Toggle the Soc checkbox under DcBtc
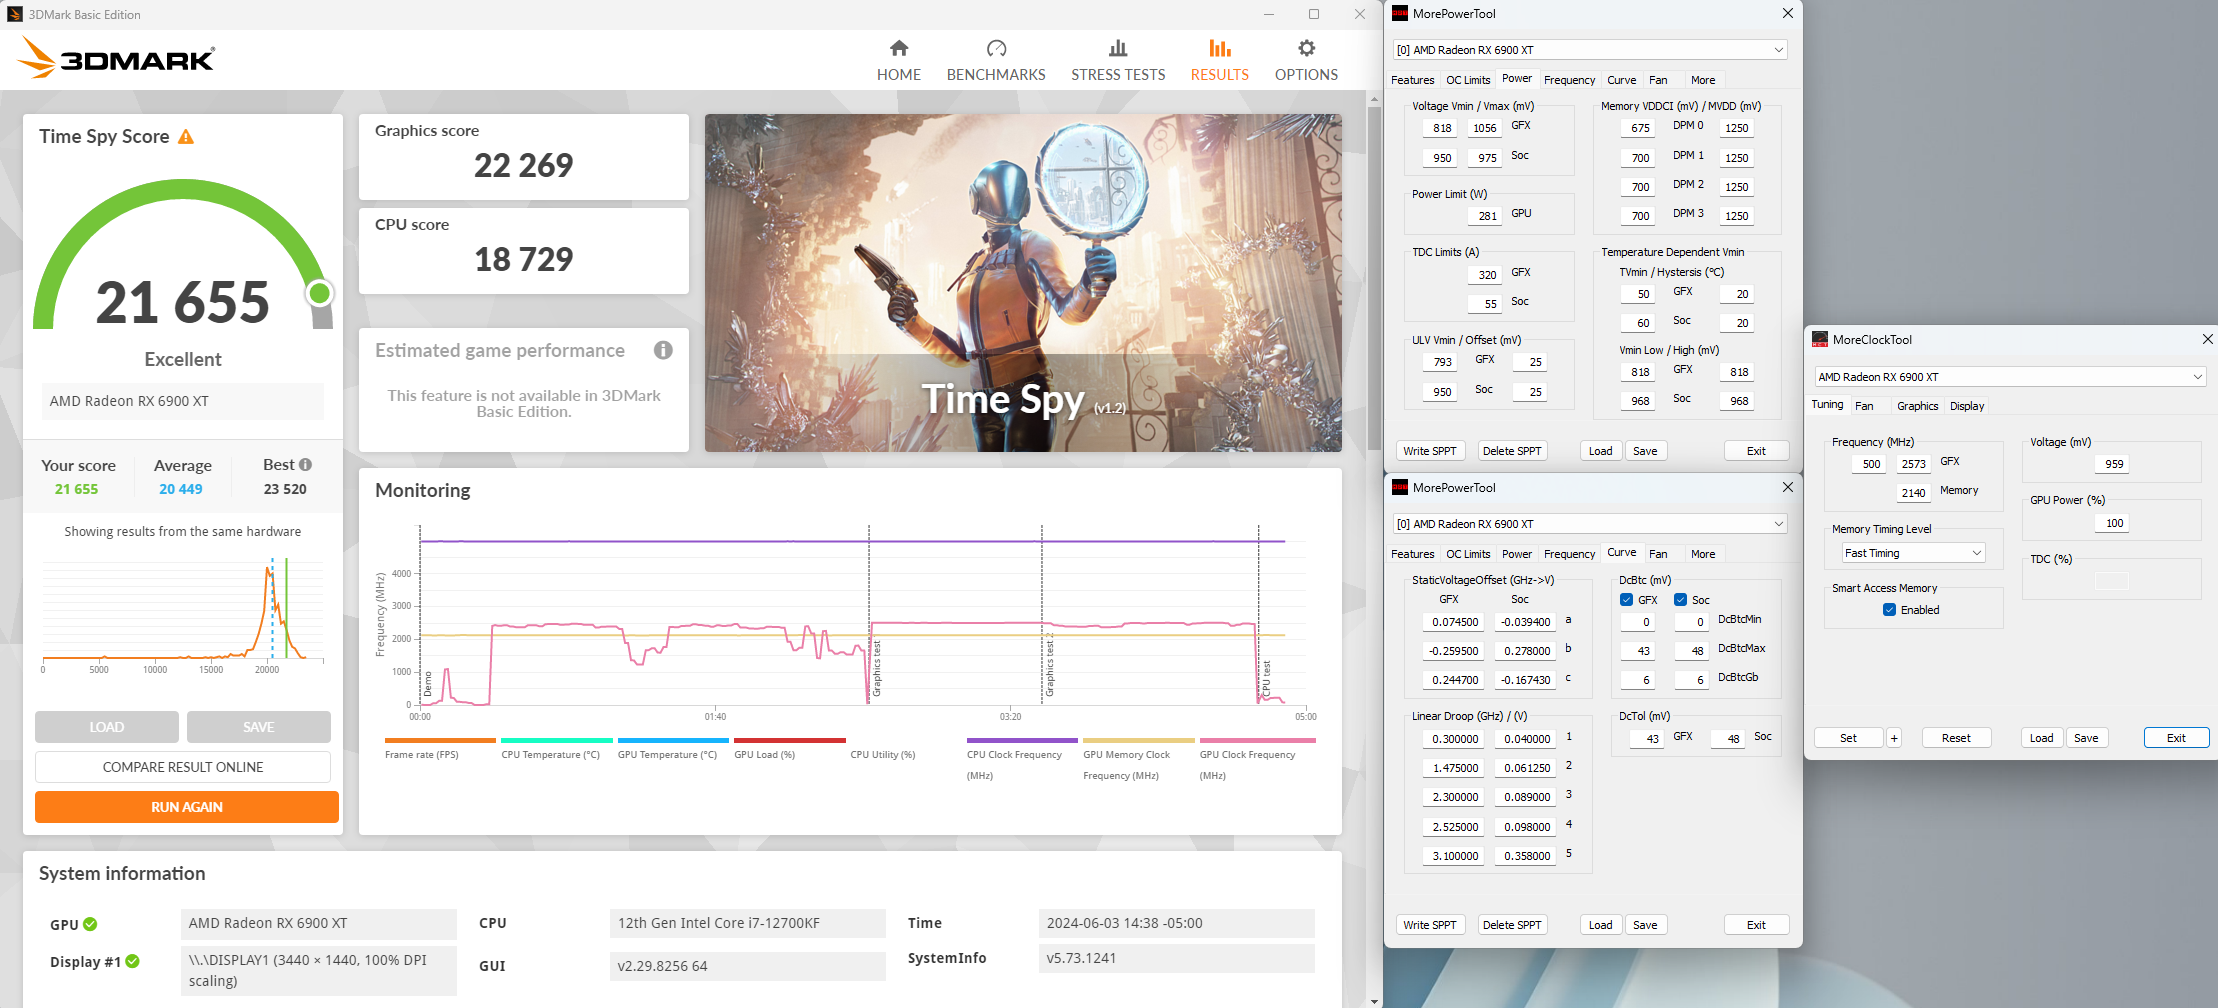Image resolution: width=2218 pixels, height=1008 pixels. point(1680,600)
